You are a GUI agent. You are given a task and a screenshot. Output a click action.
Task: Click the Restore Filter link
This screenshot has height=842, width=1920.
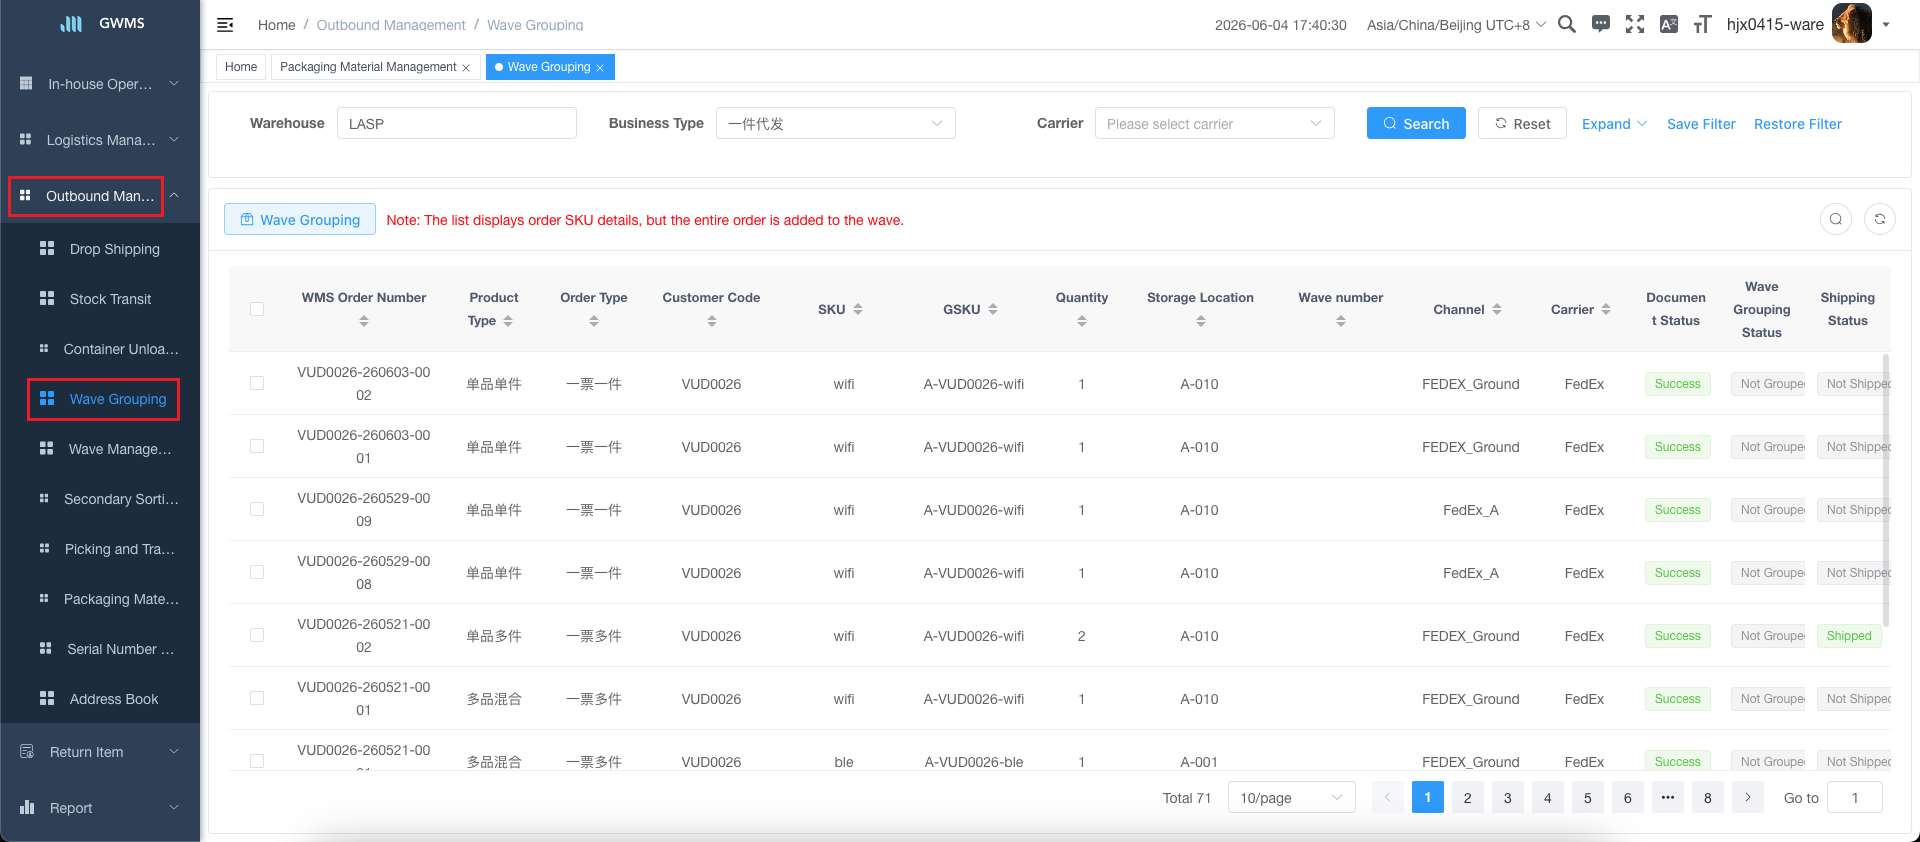pyautogui.click(x=1798, y=124)
